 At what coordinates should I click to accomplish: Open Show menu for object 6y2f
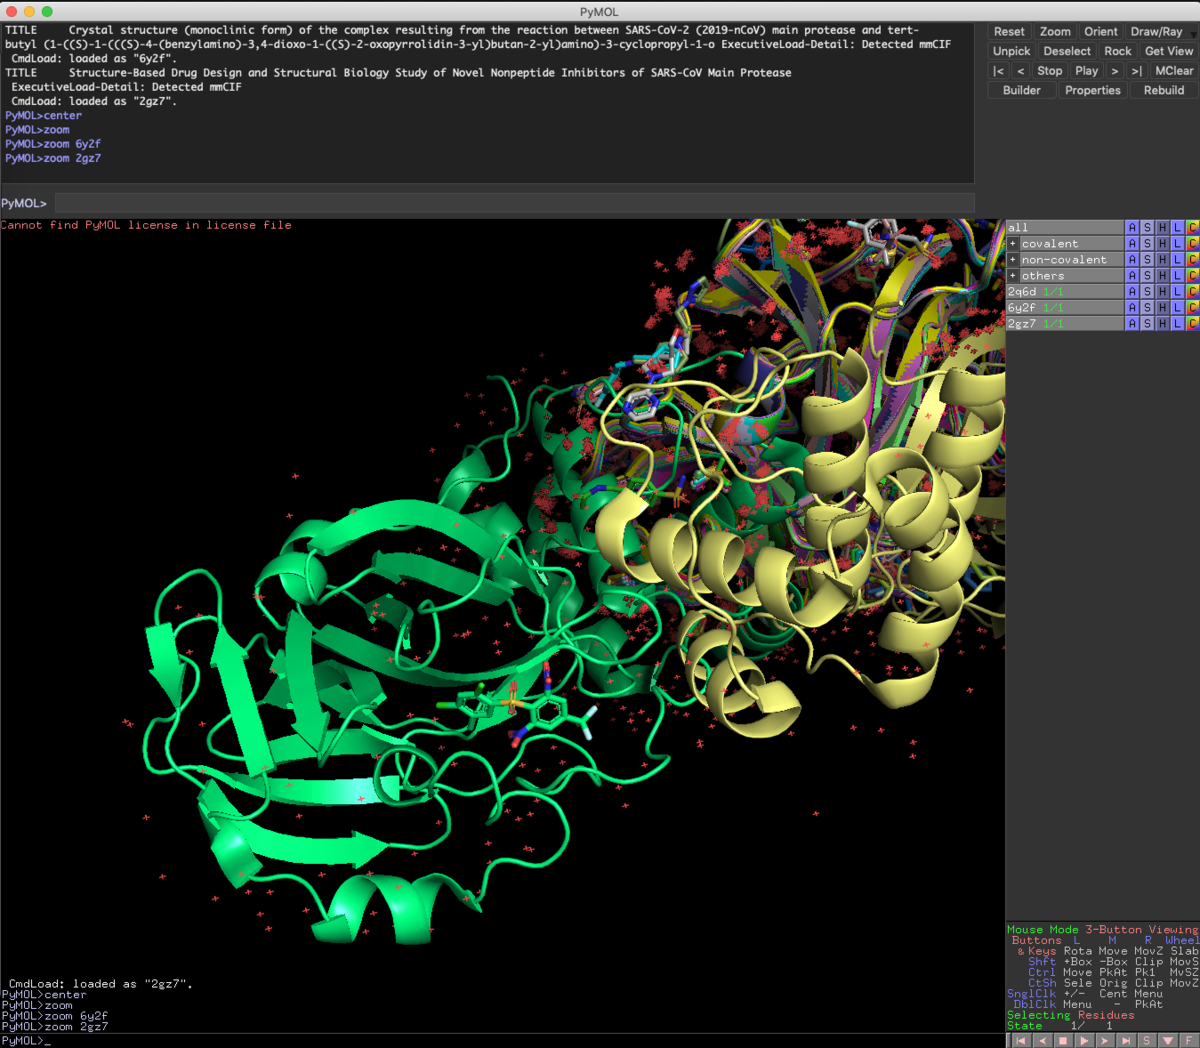coord(1147,308)
